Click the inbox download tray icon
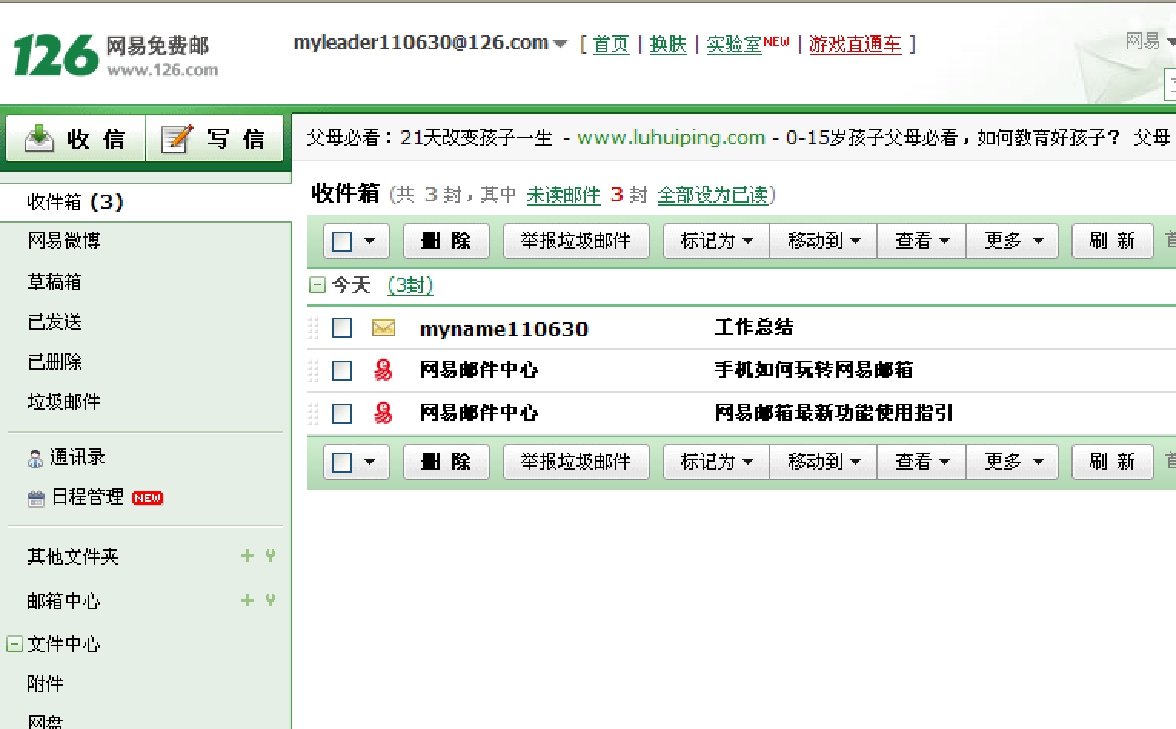 tap(39, 138)
